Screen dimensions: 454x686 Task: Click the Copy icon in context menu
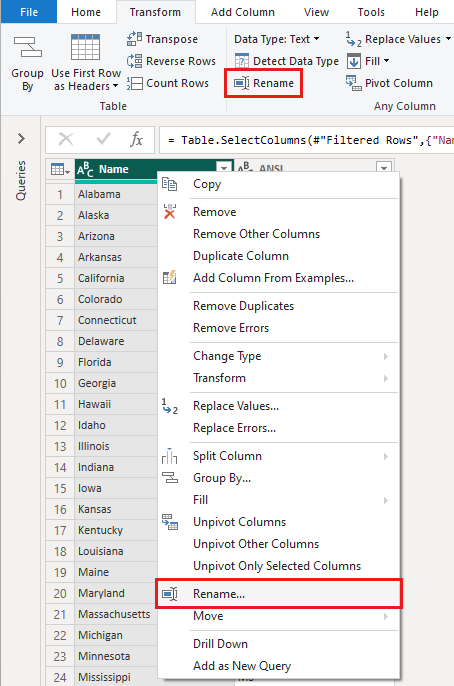[169, 184]
